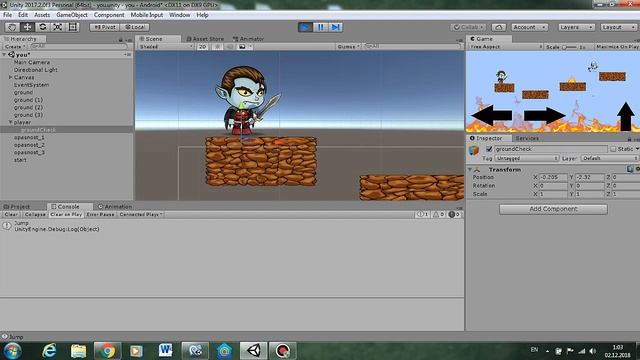The image size is (640, 360).
Task: Uncheck groundCheck active checkbox
Action: point(489,149)
